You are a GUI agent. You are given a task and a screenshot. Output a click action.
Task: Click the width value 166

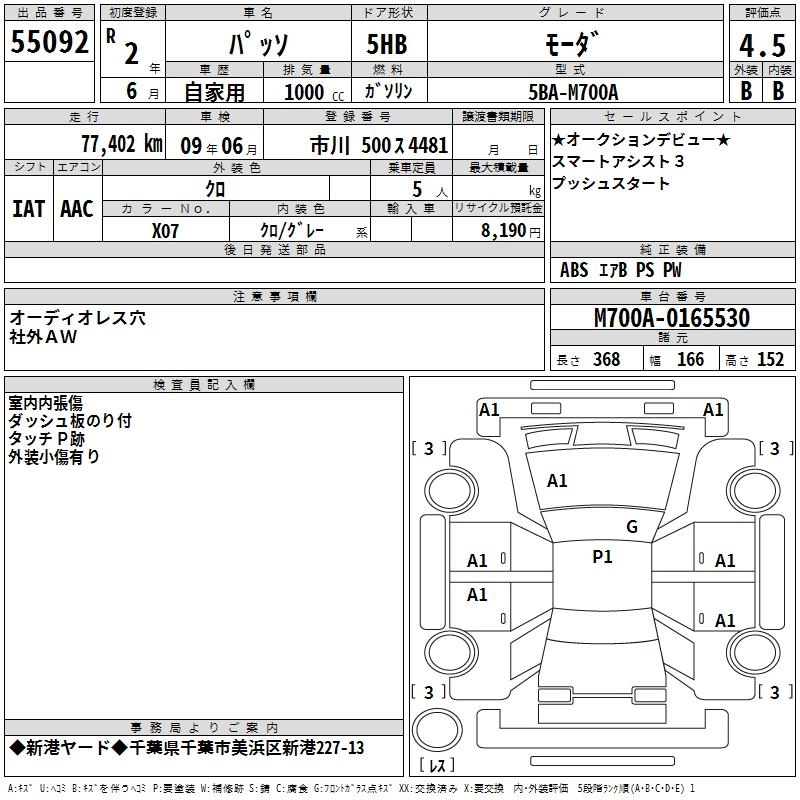pos(690,359)
